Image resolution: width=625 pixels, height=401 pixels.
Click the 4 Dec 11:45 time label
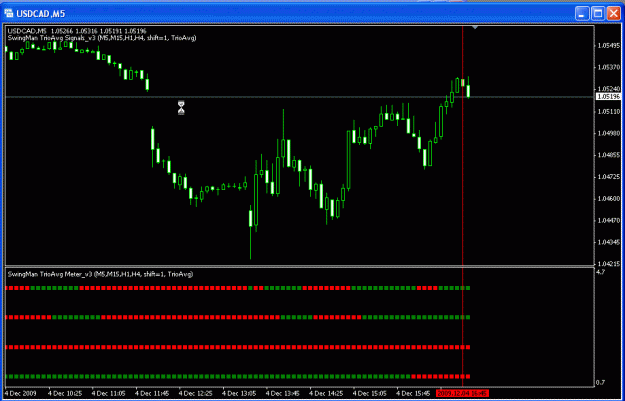pyautogui.click(x=152, y=393)
